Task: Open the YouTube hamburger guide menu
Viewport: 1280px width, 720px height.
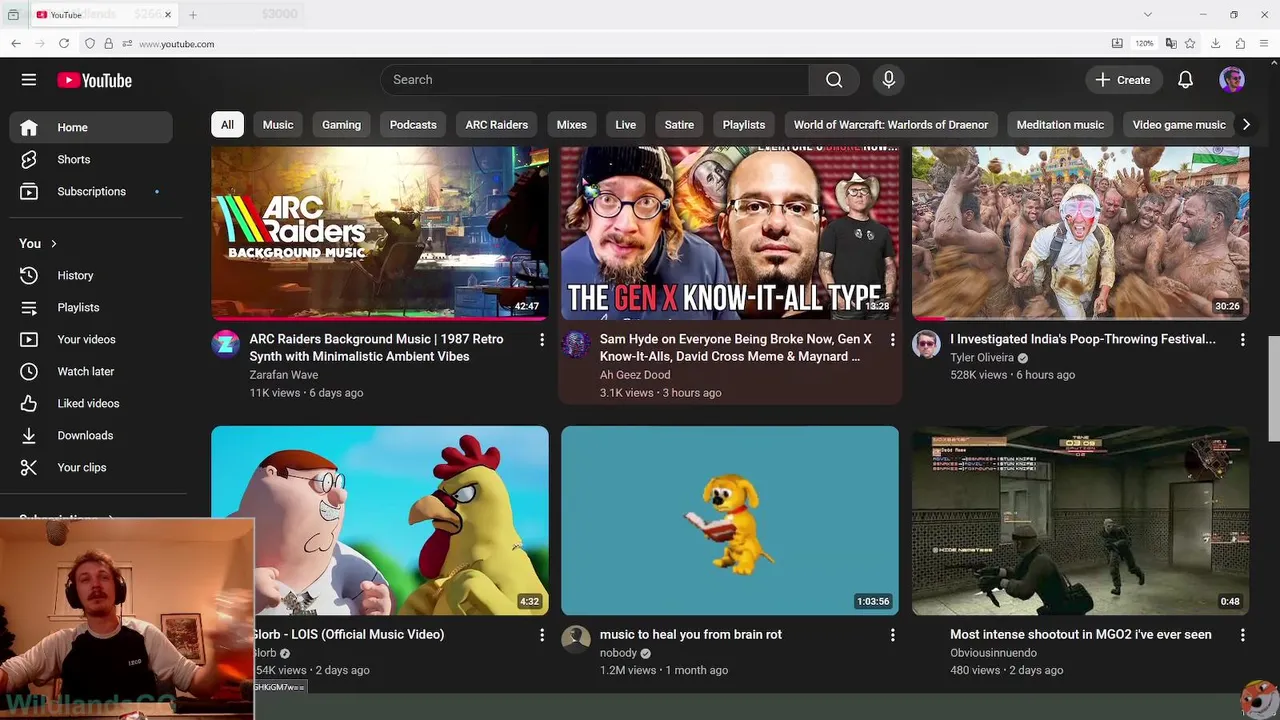Action: [29, 80]
